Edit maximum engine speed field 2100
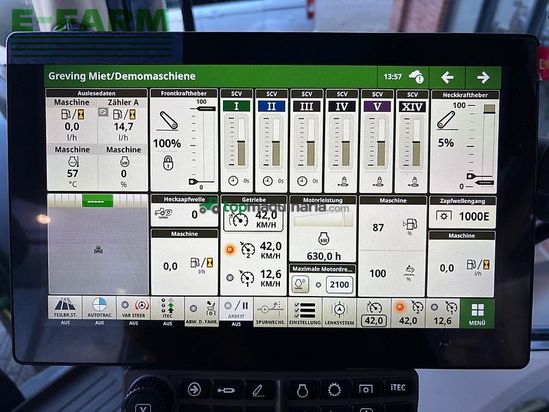 click(x=339, y=284)
